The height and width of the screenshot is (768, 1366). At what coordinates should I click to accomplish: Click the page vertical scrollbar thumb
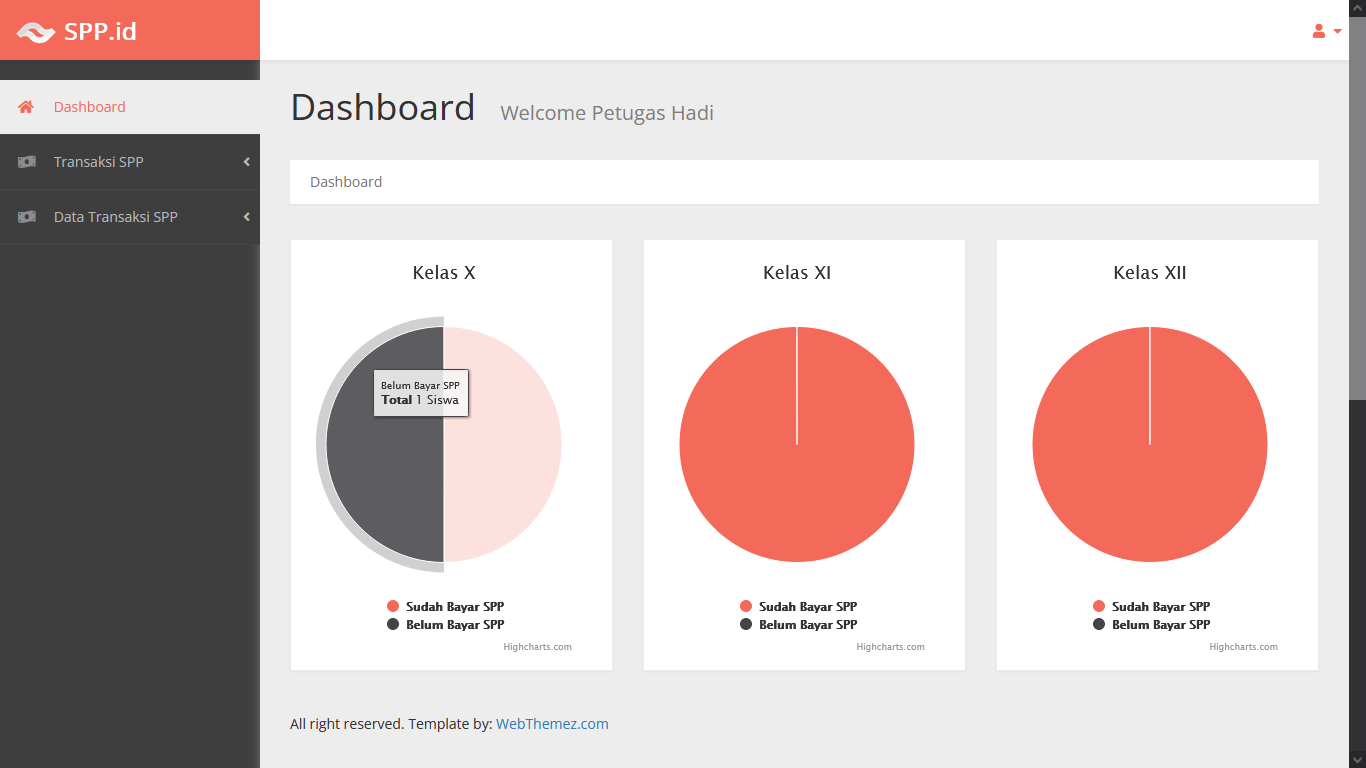(1357, 200)
